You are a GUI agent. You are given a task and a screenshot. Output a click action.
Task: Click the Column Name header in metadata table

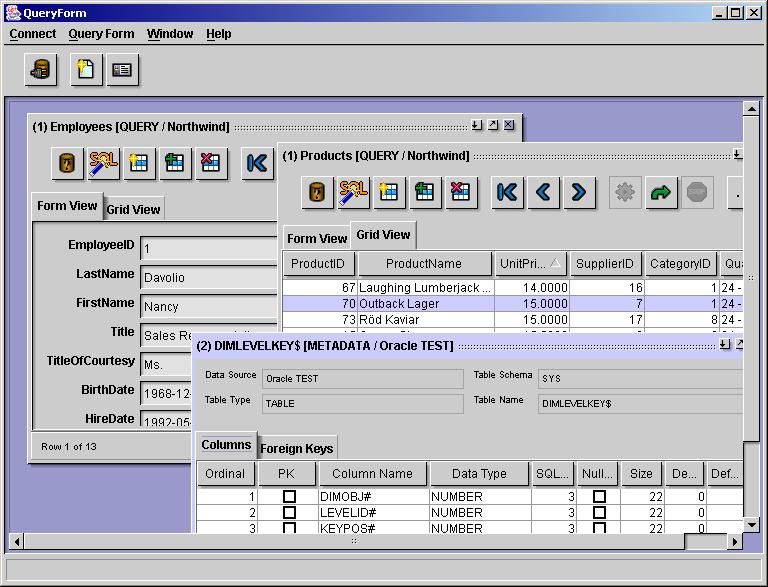click(372, 474)
